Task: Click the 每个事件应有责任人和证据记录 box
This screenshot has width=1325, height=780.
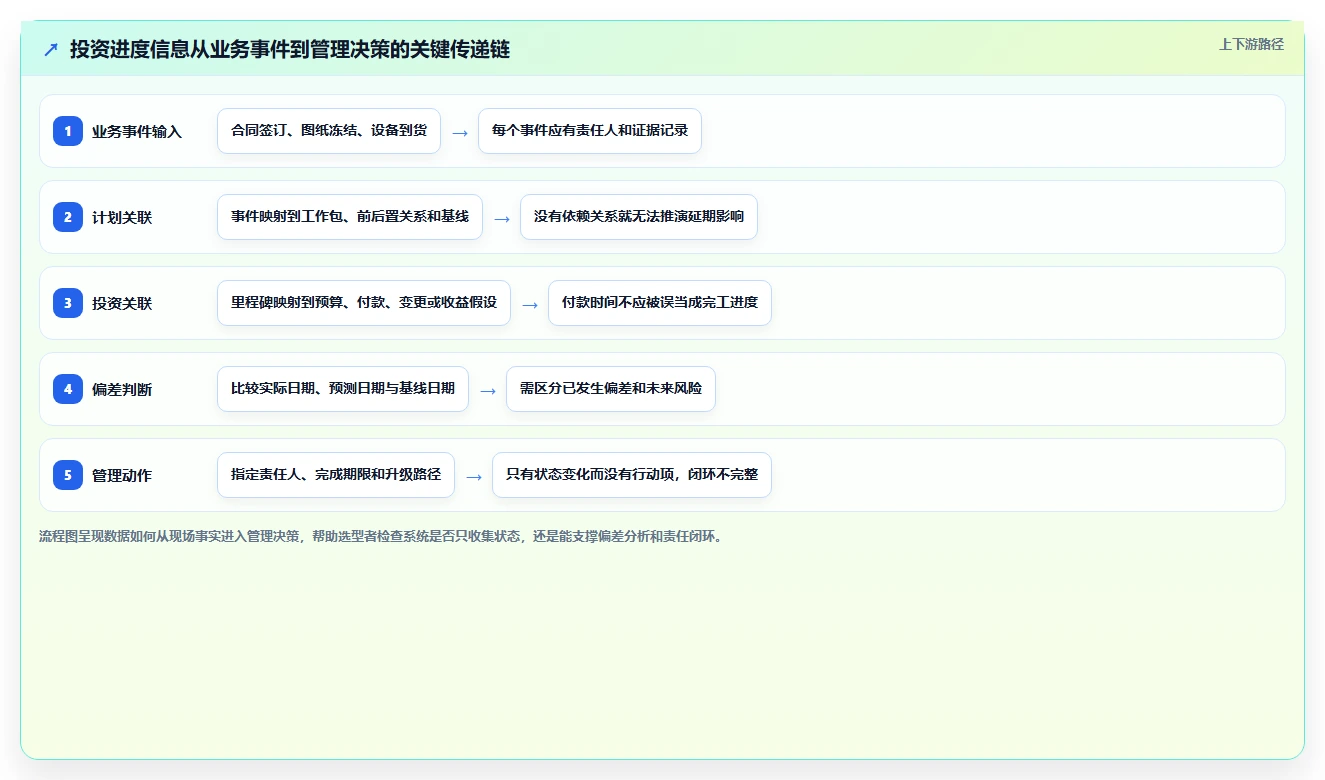Action: point(590,131)
